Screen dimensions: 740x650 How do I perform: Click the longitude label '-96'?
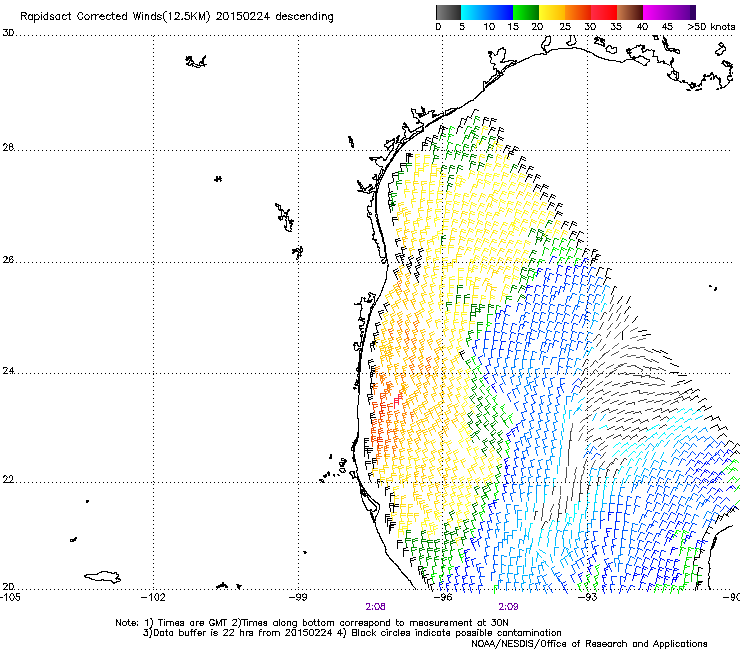coord(443,598)
